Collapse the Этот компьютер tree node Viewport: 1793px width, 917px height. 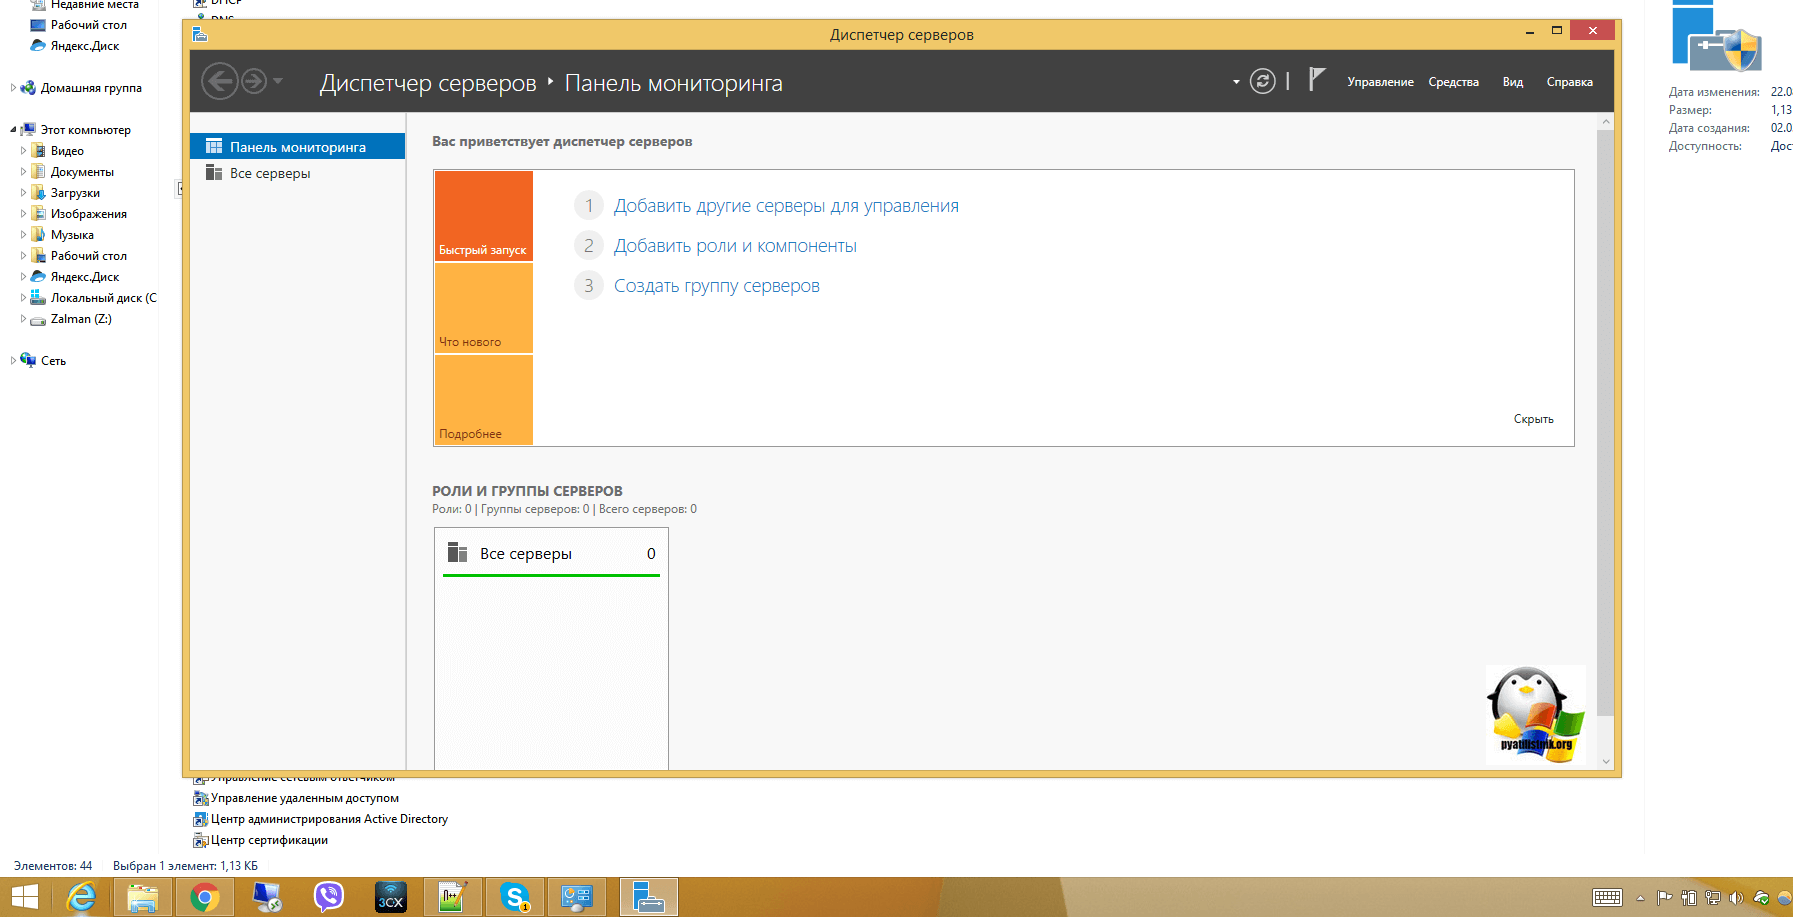click(x=13, y=130)
